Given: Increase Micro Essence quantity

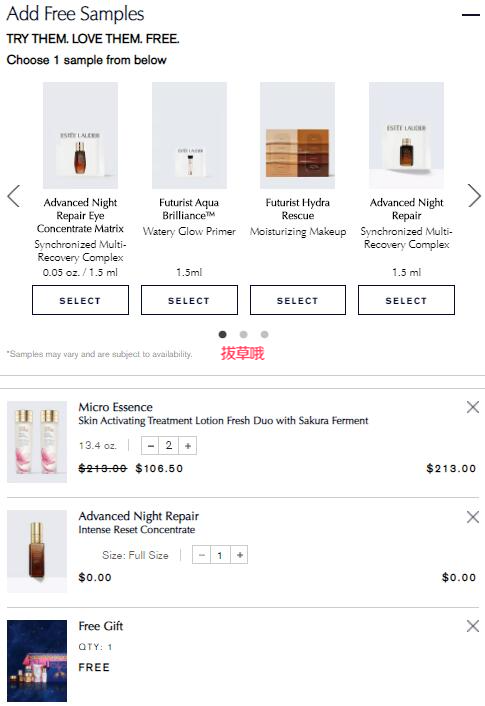Looking at the screenshot, I should pos(188,446).
